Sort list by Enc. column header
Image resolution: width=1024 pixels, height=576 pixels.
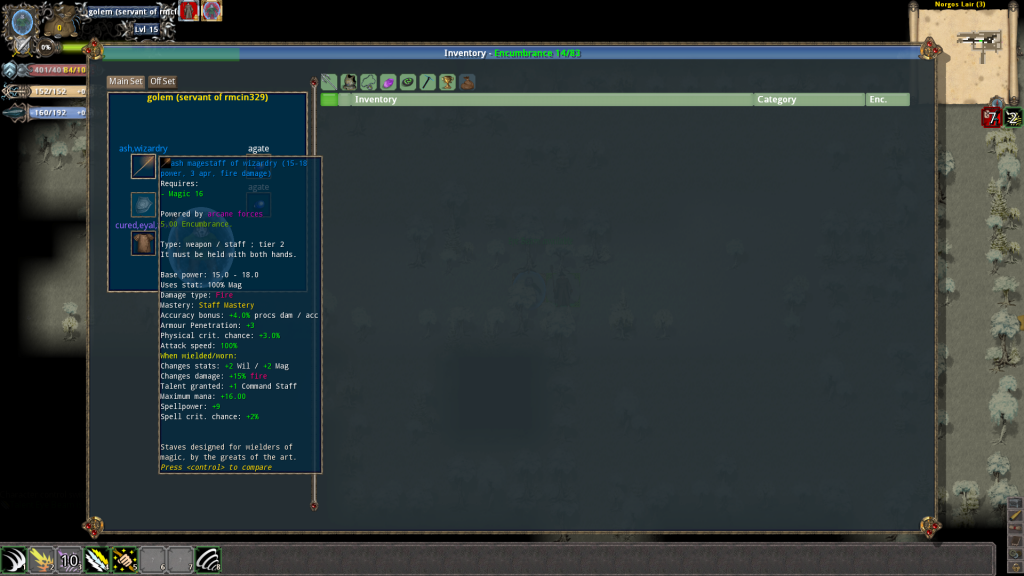coord(888,99)
